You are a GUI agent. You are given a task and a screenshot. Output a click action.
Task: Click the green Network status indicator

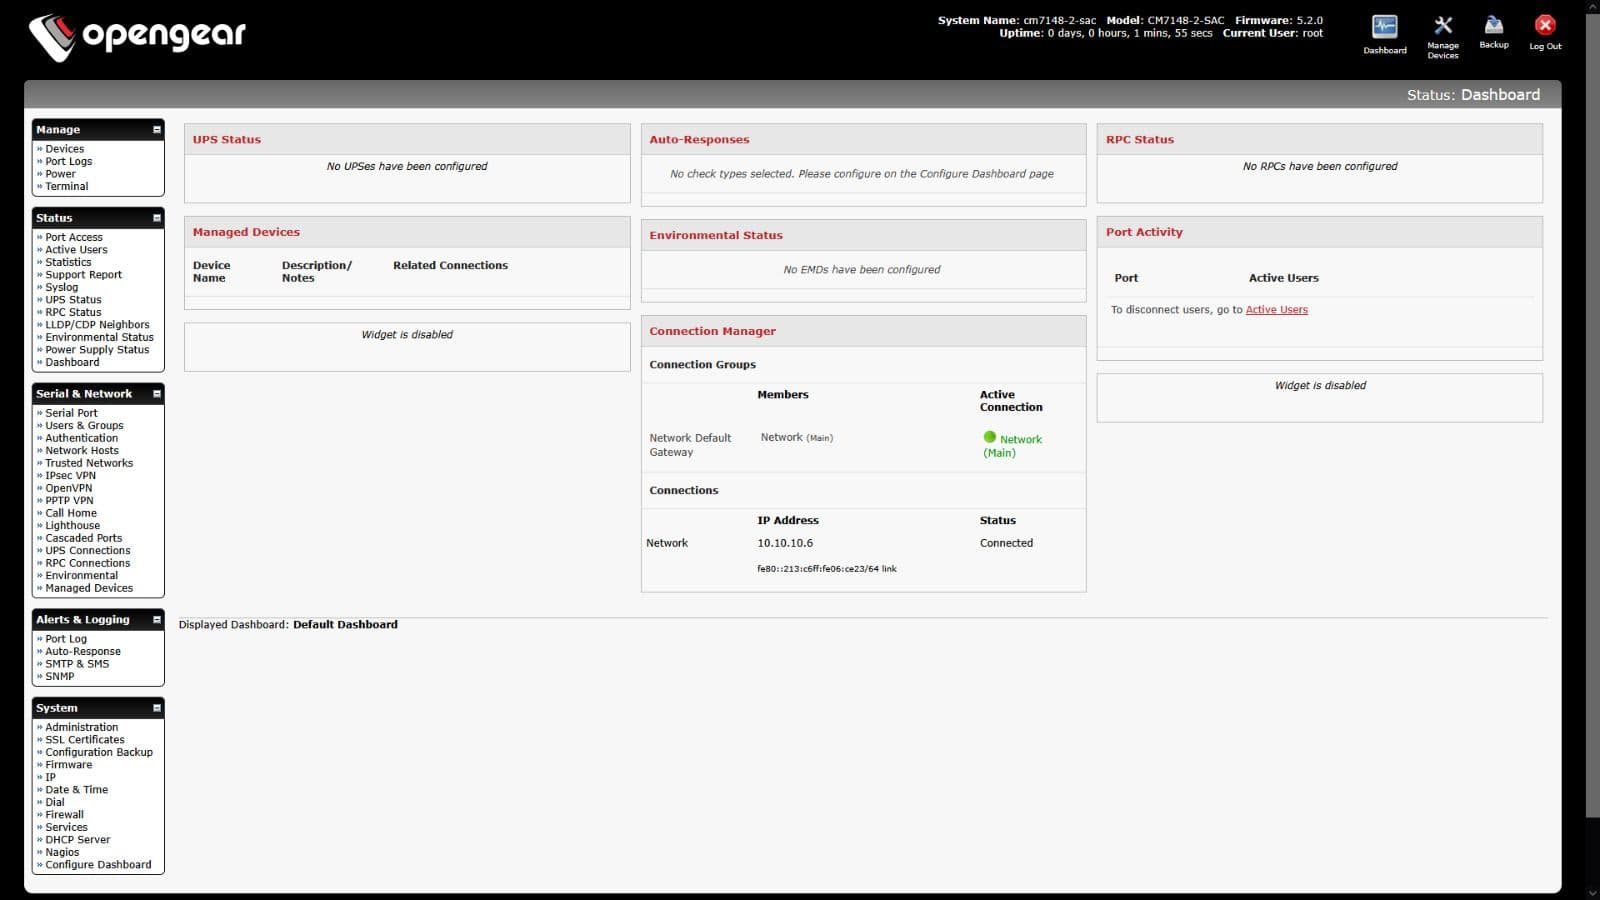click(990, 437)
